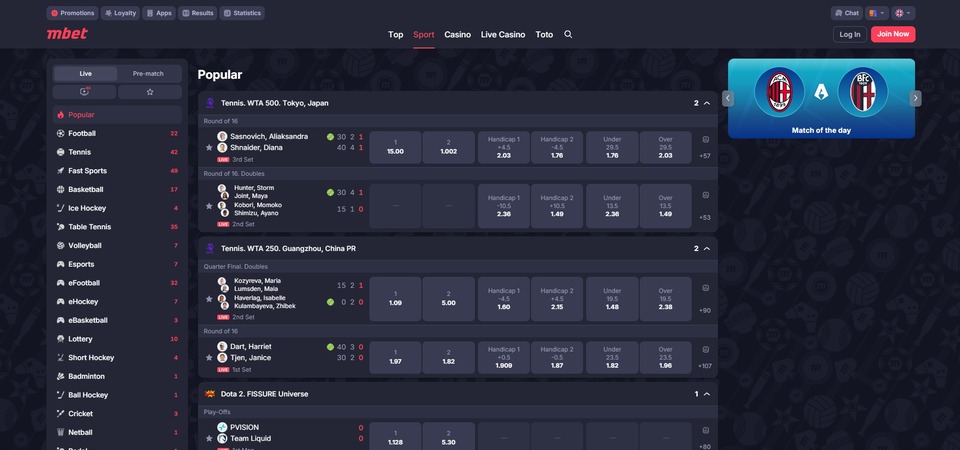Expand +57 more markets for Sasnovich match
Screen dimensions: 960x450
point(705,156)
